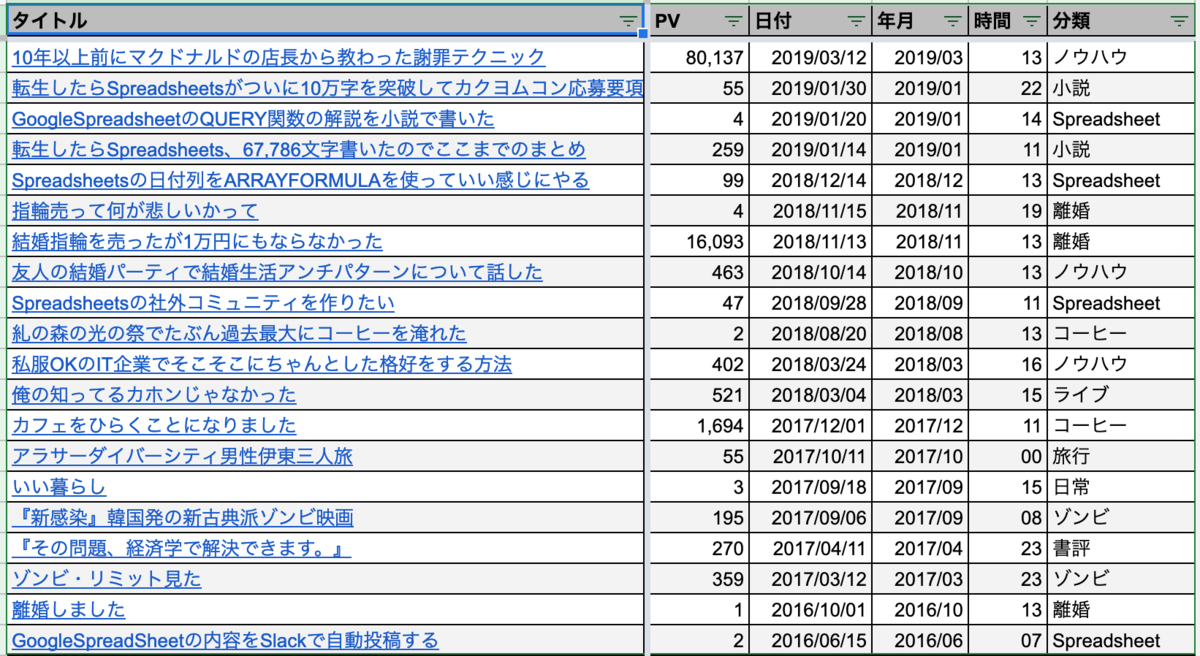
Task: Select the 年月 cell 2017/04
Action: [x=921, y=549]
